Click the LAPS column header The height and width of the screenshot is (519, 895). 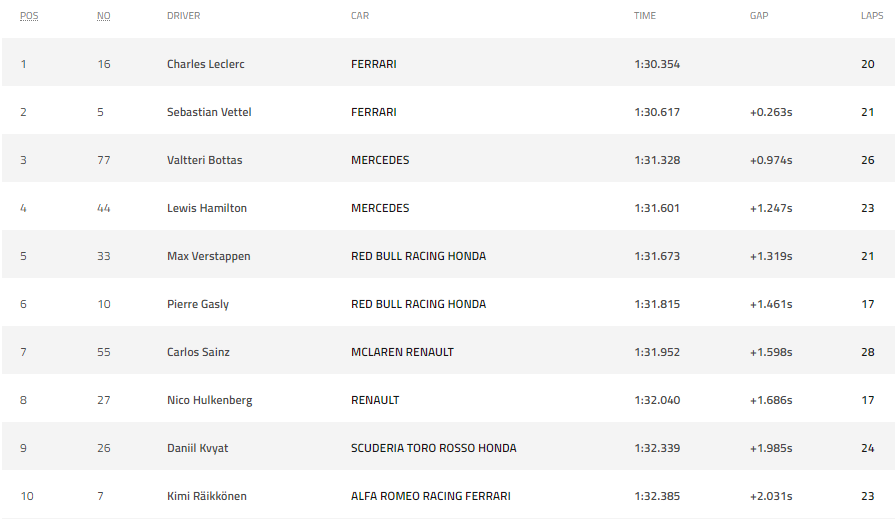click(872, 16)
